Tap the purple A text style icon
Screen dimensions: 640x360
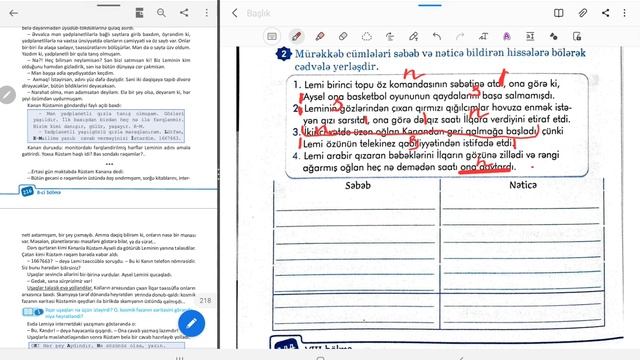507,37
